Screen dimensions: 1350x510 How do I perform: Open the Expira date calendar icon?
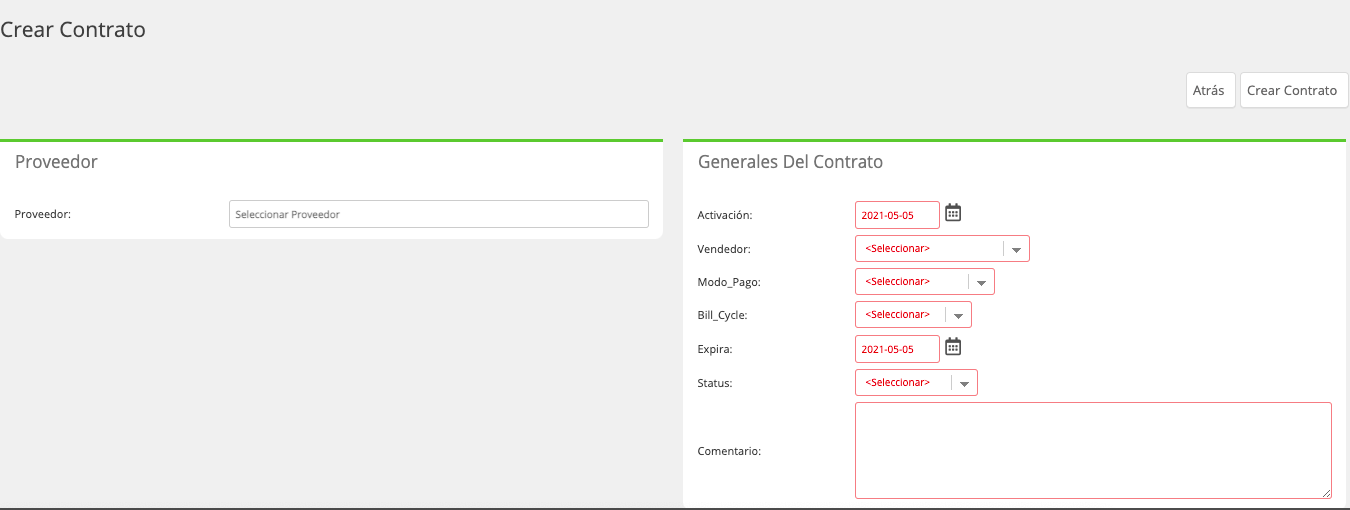click(953, 346)
